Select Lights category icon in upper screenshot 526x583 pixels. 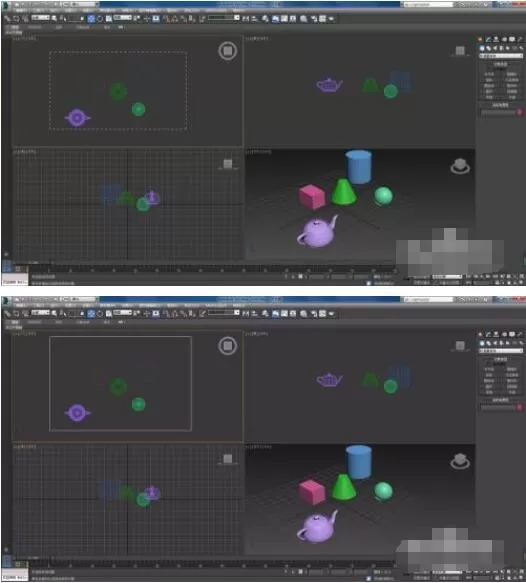pos(495,48)
